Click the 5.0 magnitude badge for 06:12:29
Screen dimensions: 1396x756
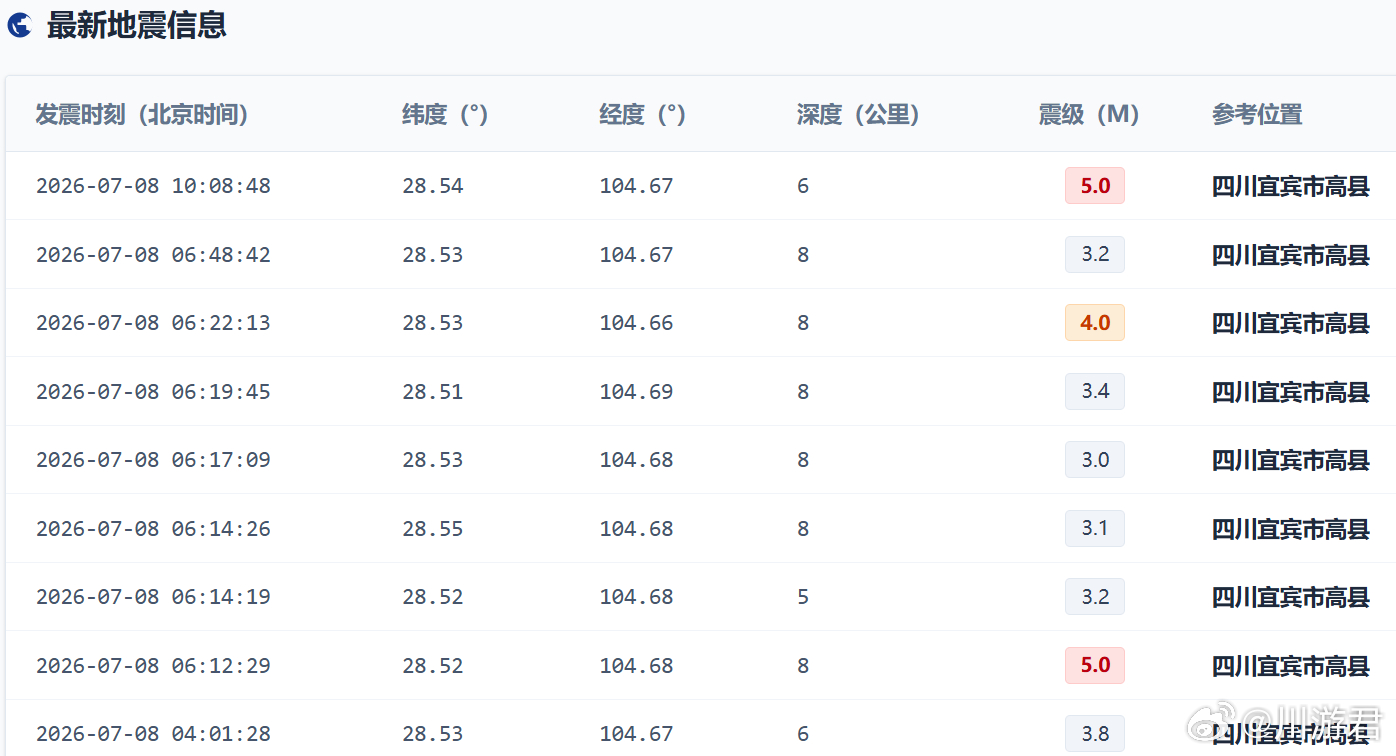(1095, 666)
